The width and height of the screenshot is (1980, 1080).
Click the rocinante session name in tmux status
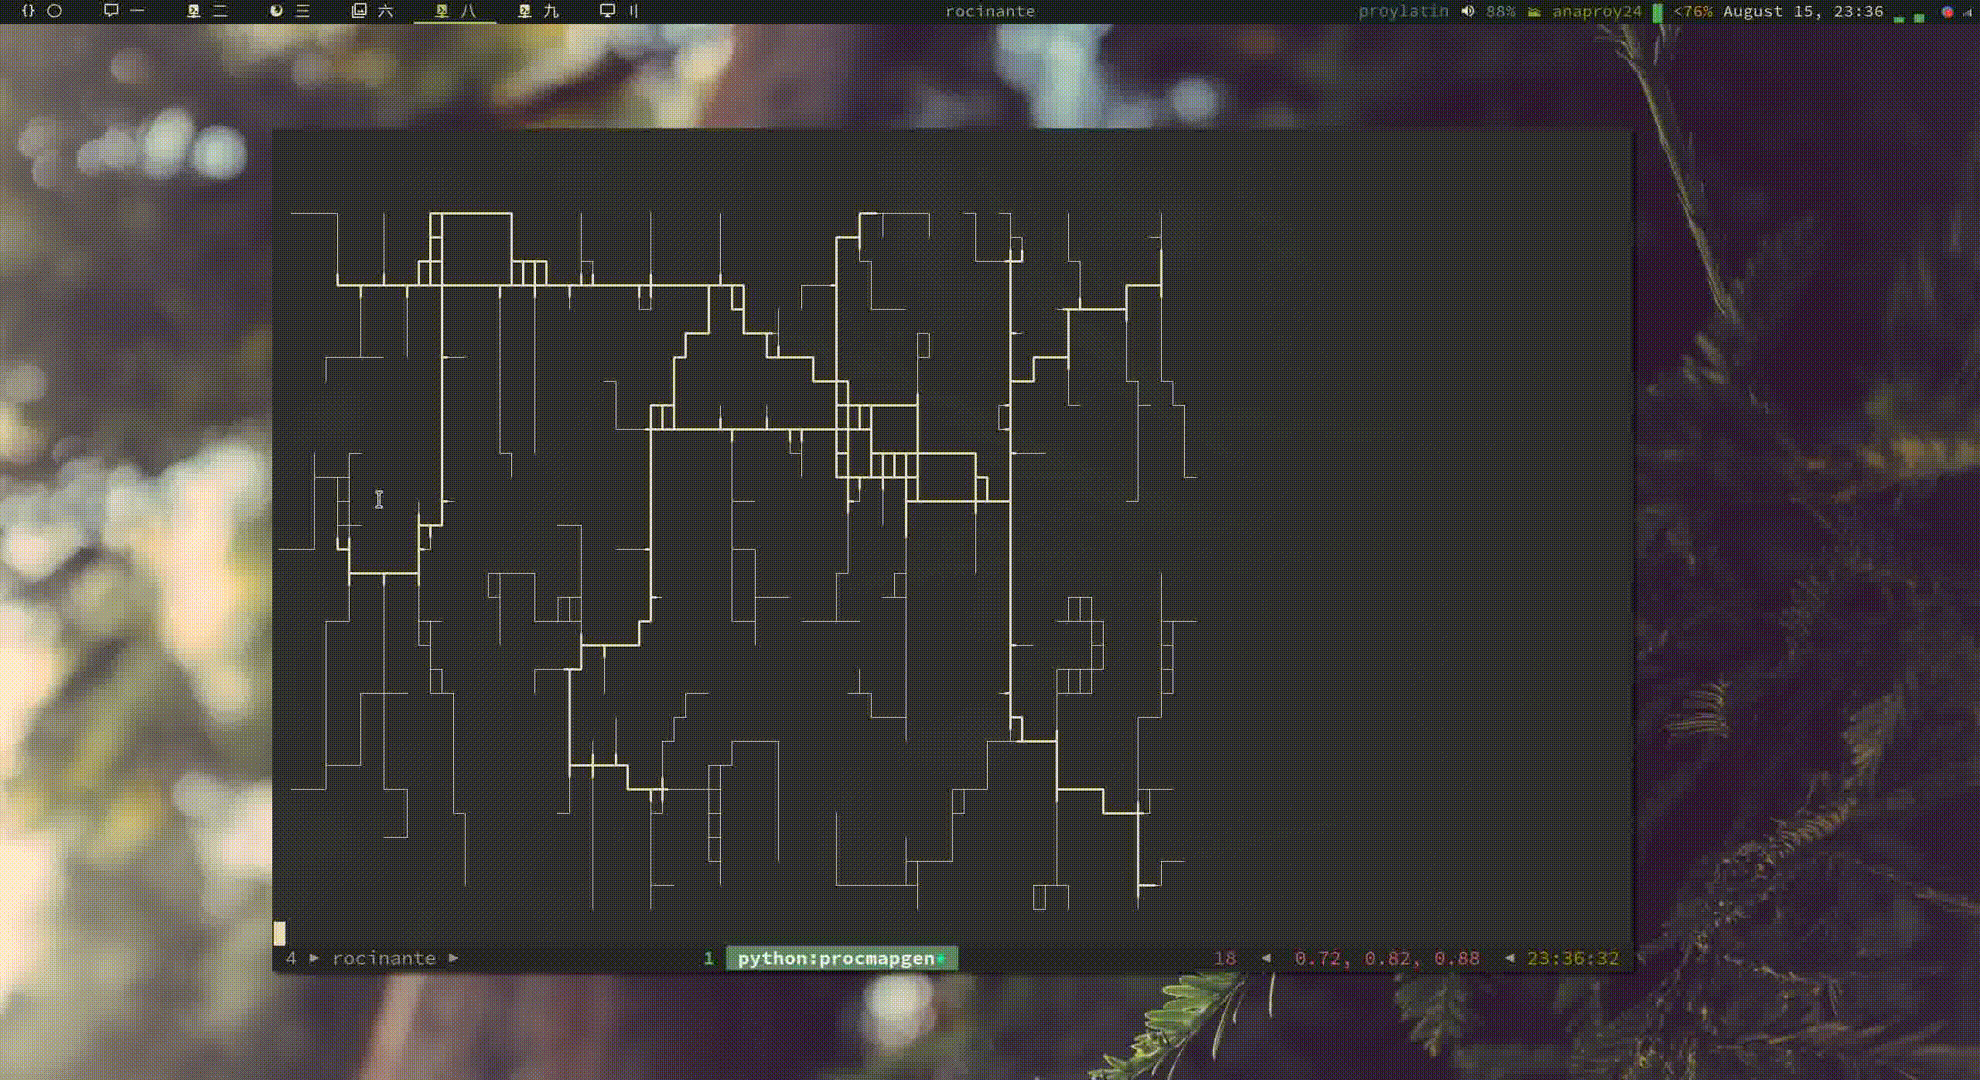(384, 958)
